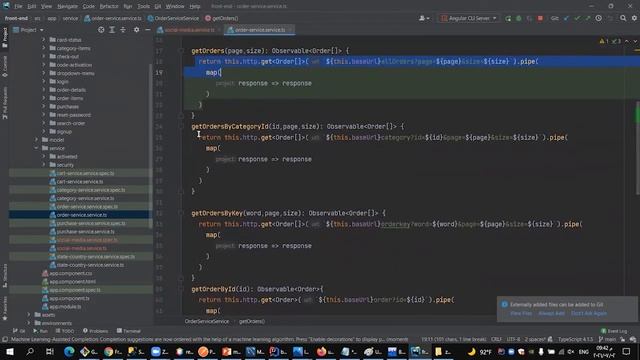640x360 pixels.
Task: Click the warning indicator in editor corner
Action: click(x=604, y=41)
